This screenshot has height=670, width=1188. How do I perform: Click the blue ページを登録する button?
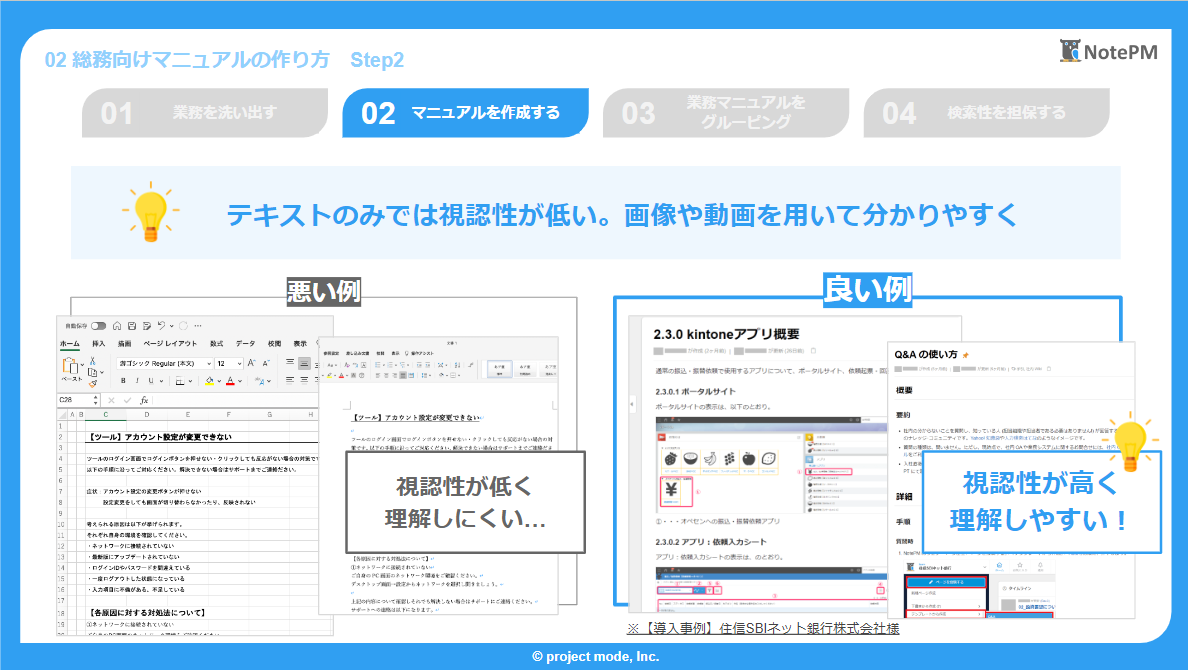[947, 582]
